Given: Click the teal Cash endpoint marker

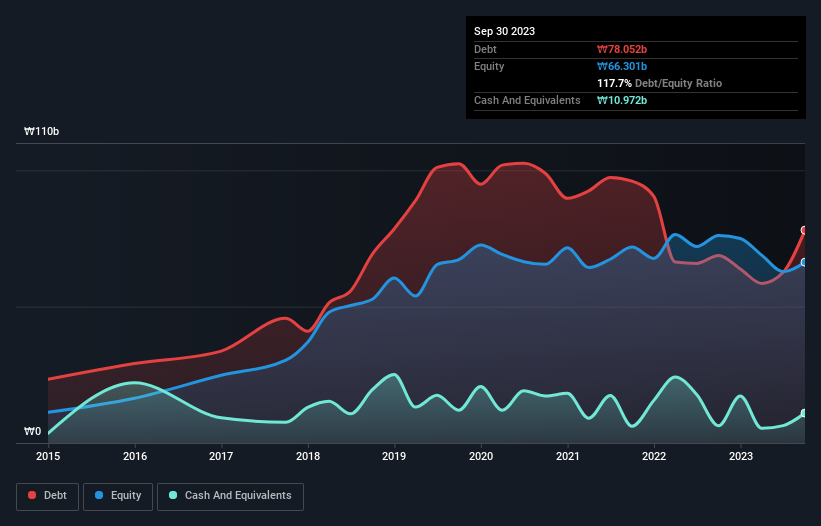Looking at the screenshot, I should point(805,413).
